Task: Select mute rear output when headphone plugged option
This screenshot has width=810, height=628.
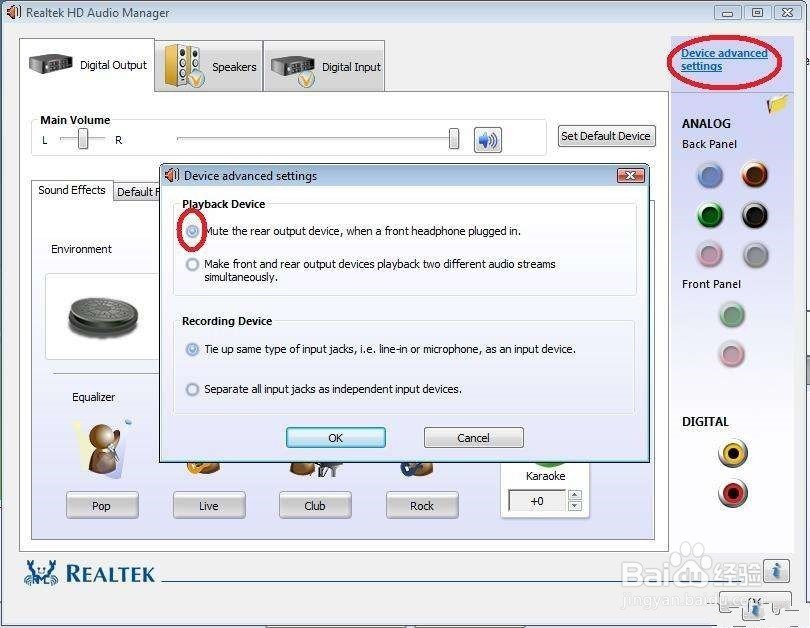Action: click(x=192, y=231)
